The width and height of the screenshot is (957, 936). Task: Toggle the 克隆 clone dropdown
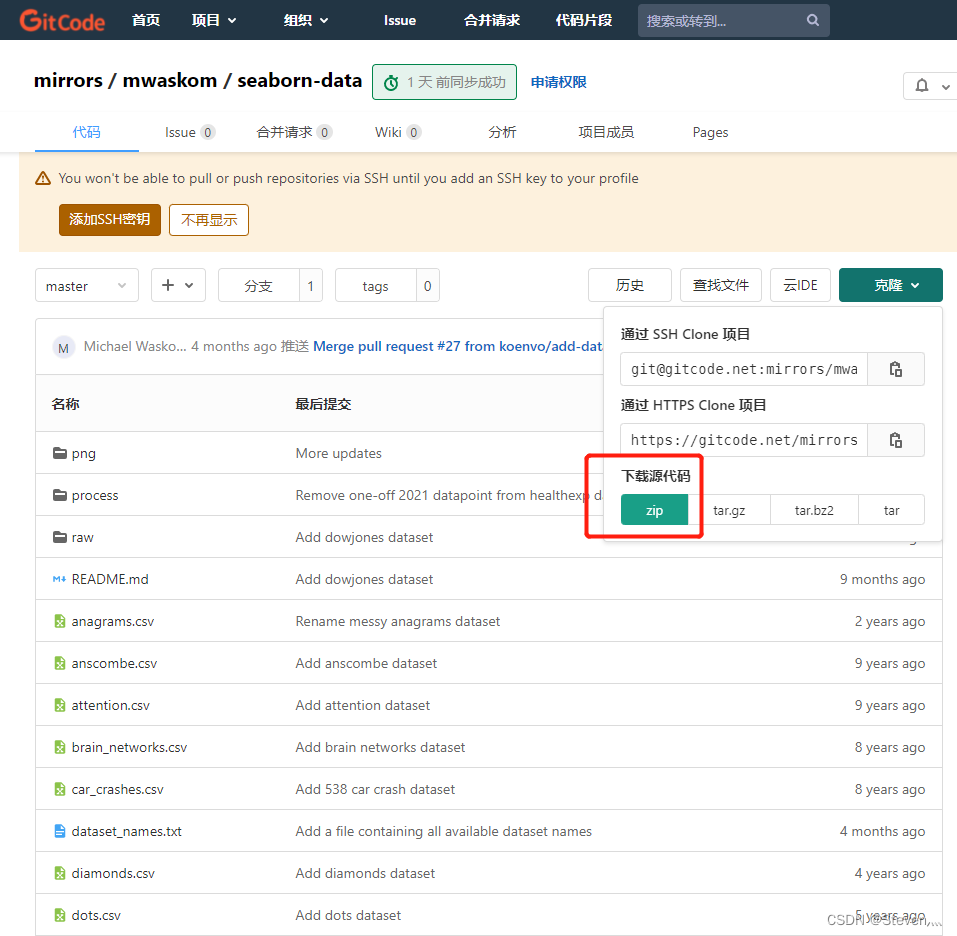click(x=890, y=285)
